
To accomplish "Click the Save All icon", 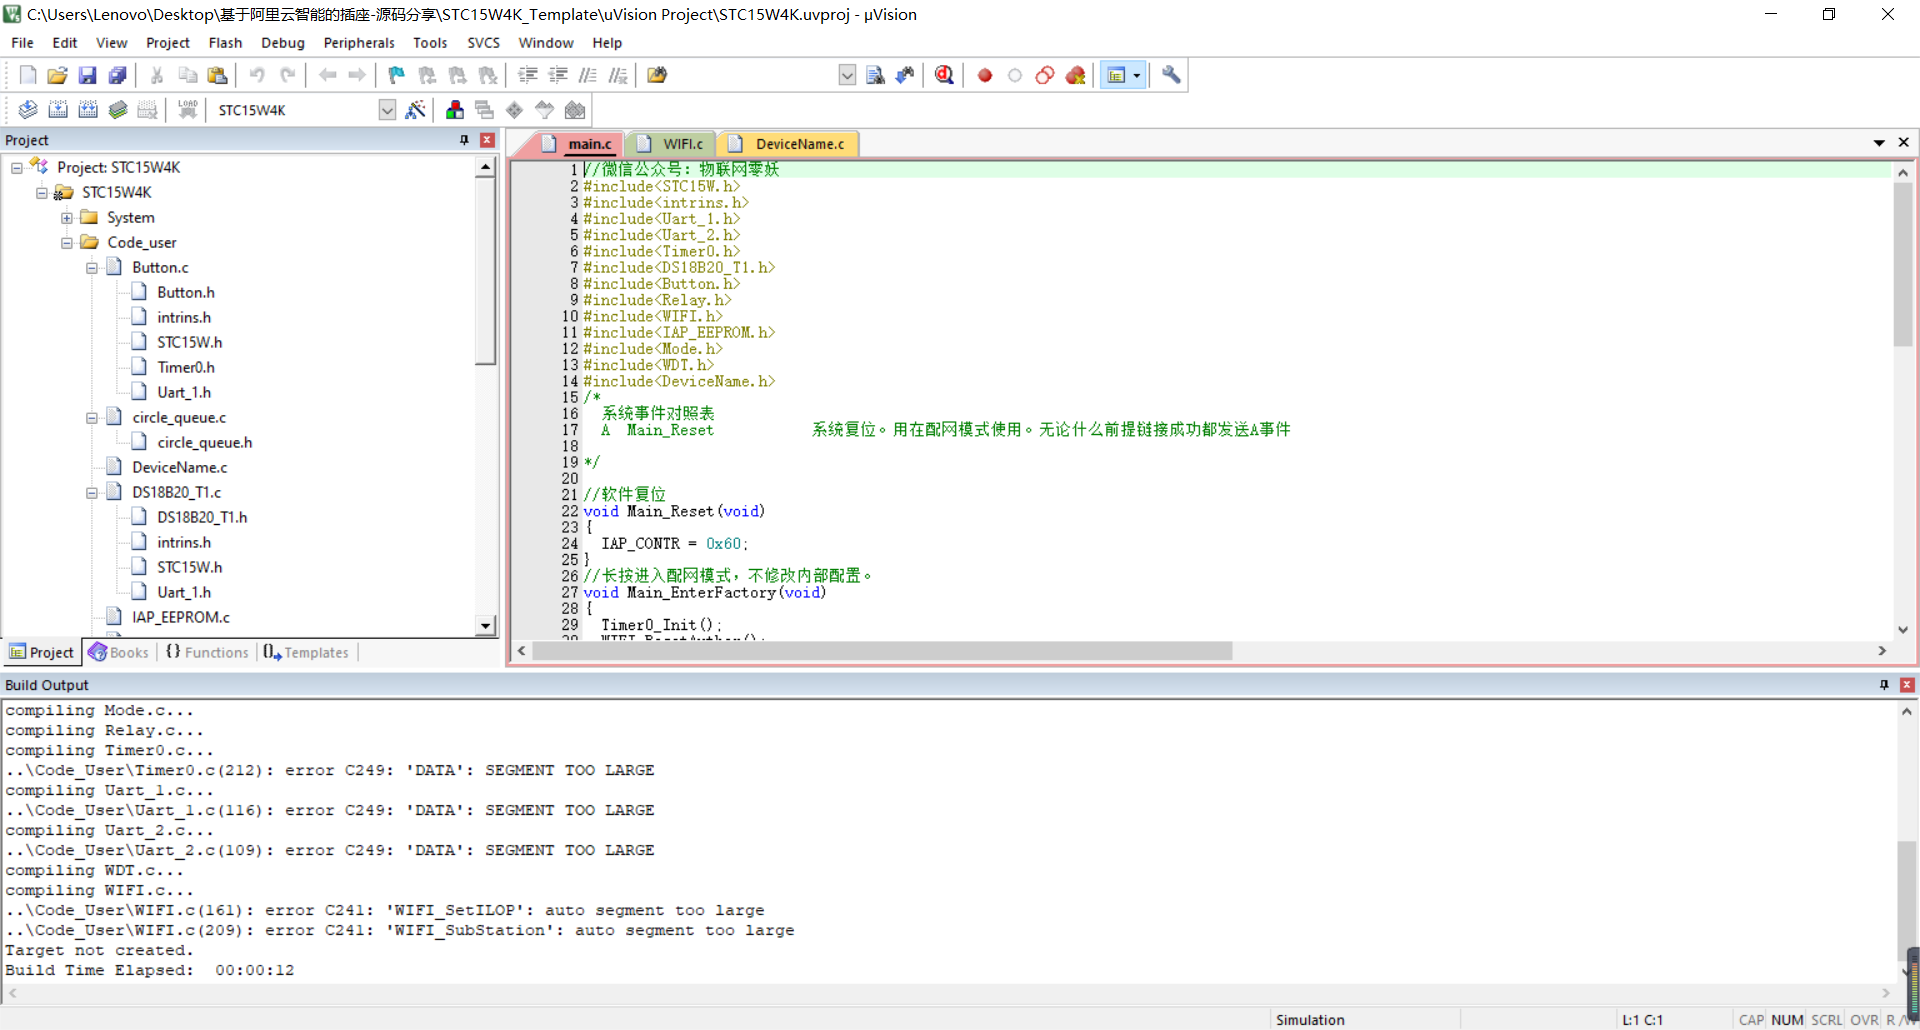I will click(x=118, y=75).
